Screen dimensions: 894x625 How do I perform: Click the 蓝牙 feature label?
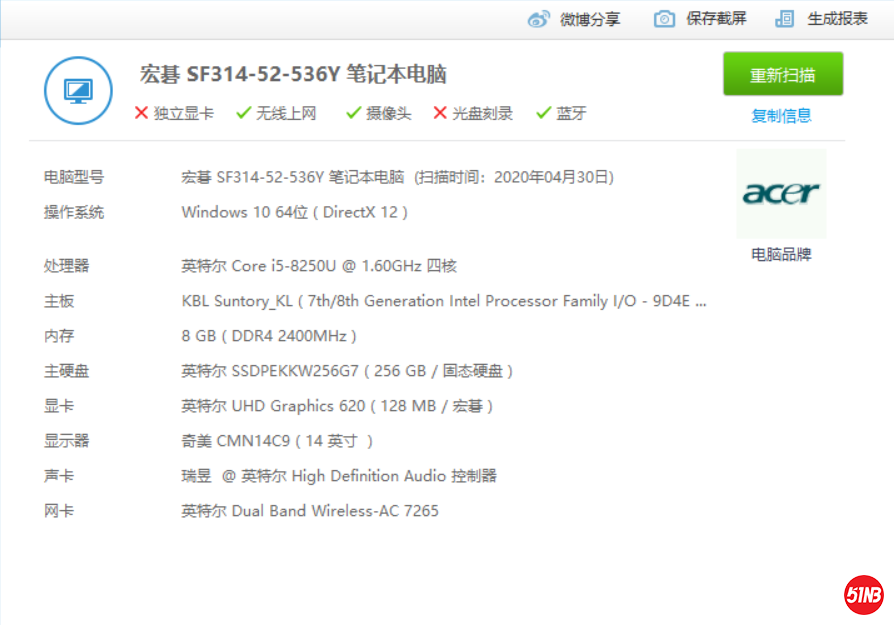click(x=571, y=113)
